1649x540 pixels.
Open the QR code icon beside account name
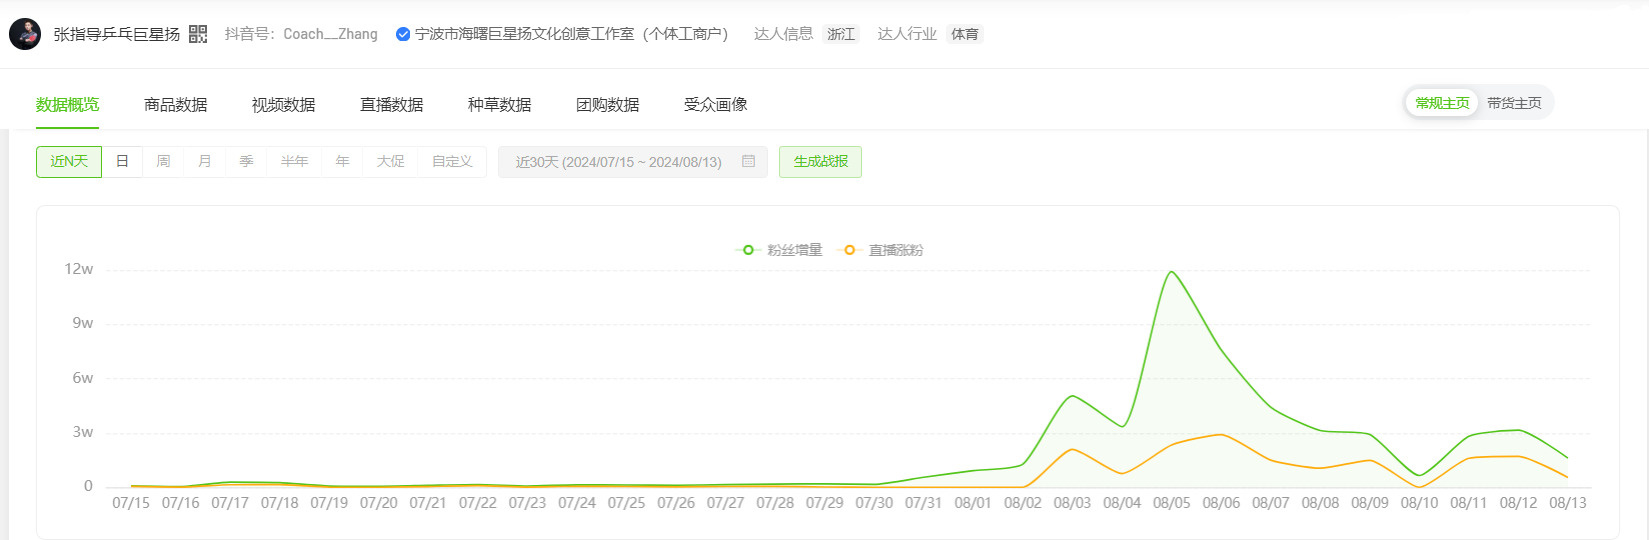pos(198,34)
